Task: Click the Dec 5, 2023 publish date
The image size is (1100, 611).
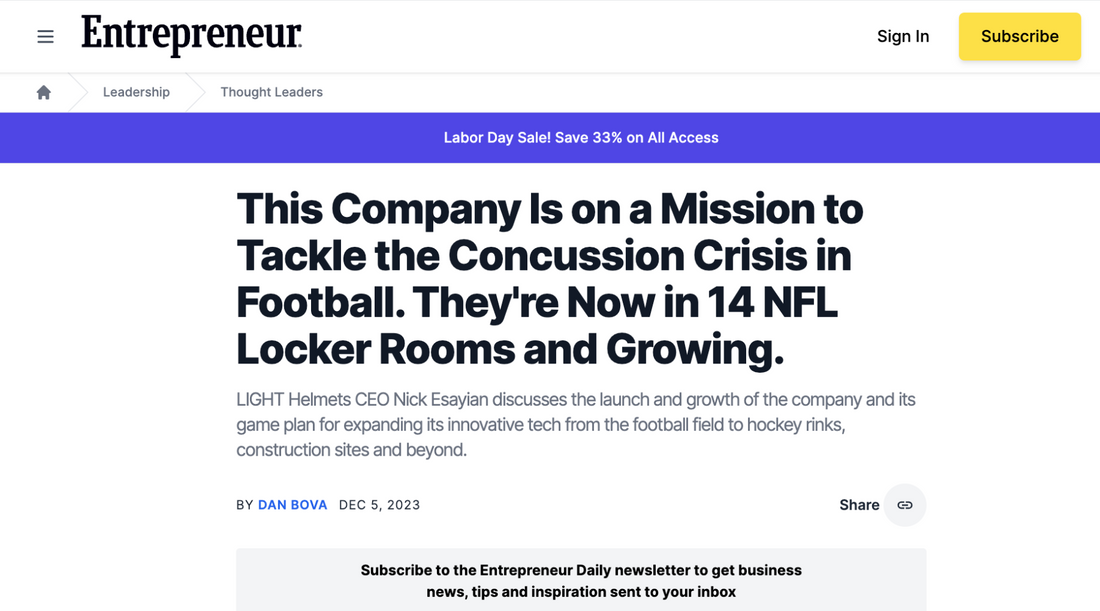Action: click(379, 505)
